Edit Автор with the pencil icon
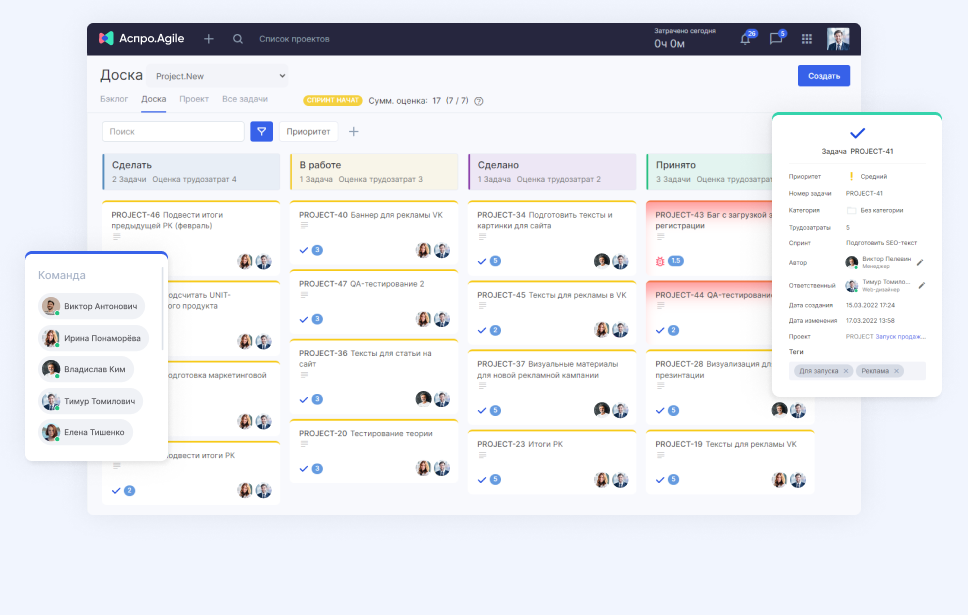 point(921,262)
